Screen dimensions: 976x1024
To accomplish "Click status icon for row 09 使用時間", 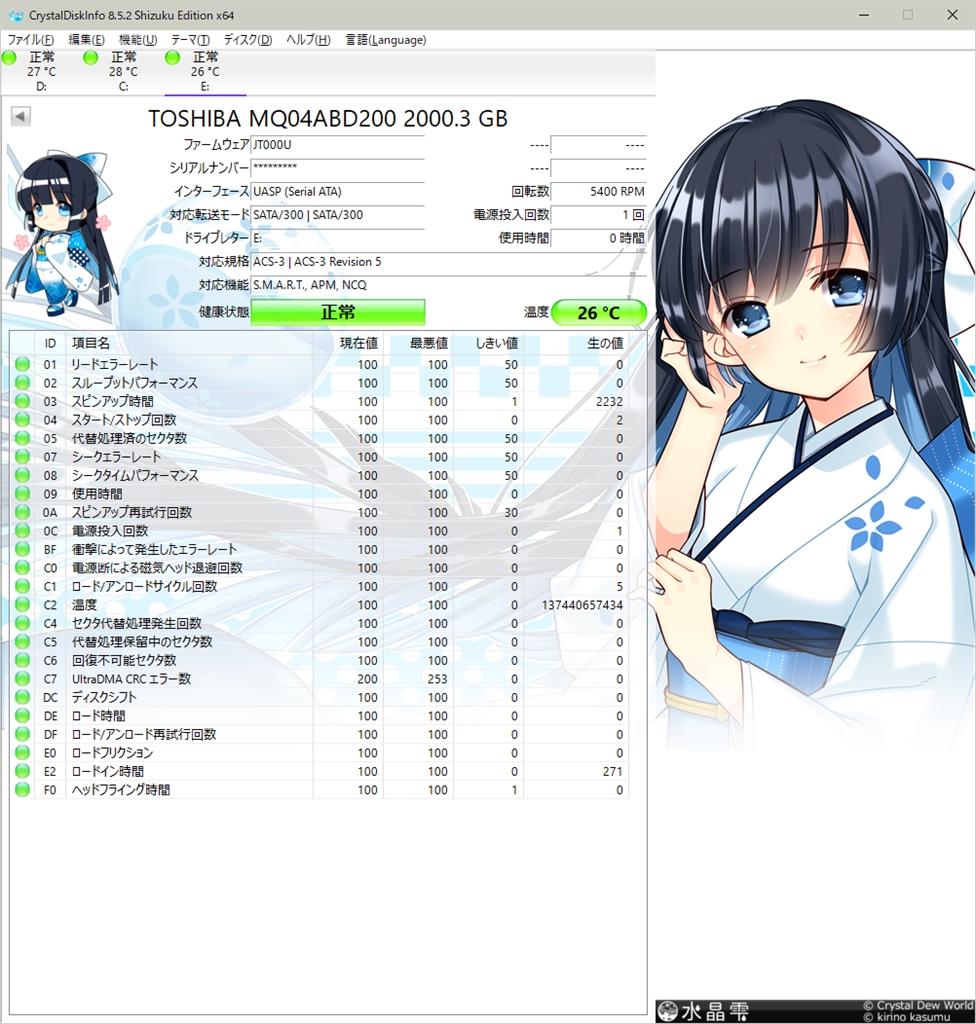I will pos(22,494).
